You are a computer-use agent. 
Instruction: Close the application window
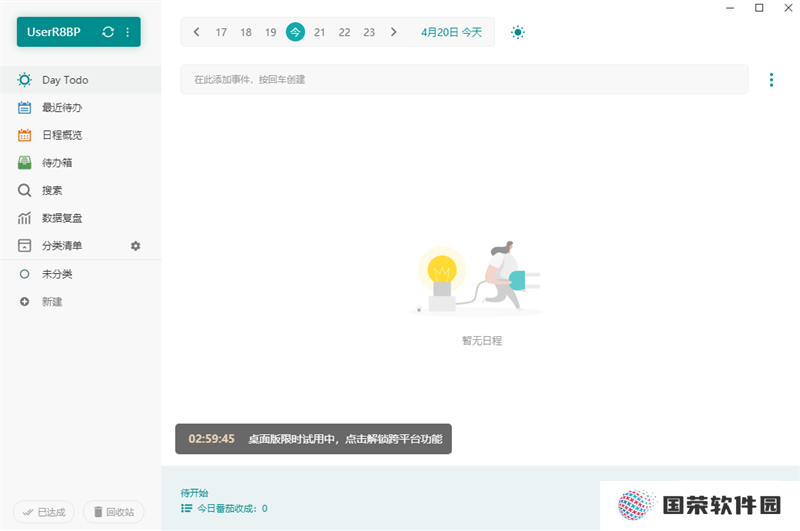click(x=788, y=8)
